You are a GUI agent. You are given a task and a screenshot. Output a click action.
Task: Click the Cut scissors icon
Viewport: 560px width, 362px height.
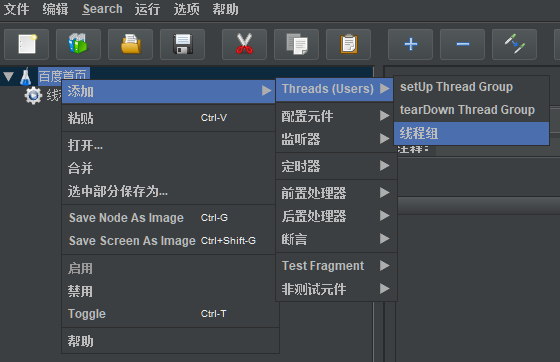click(244, 44)
